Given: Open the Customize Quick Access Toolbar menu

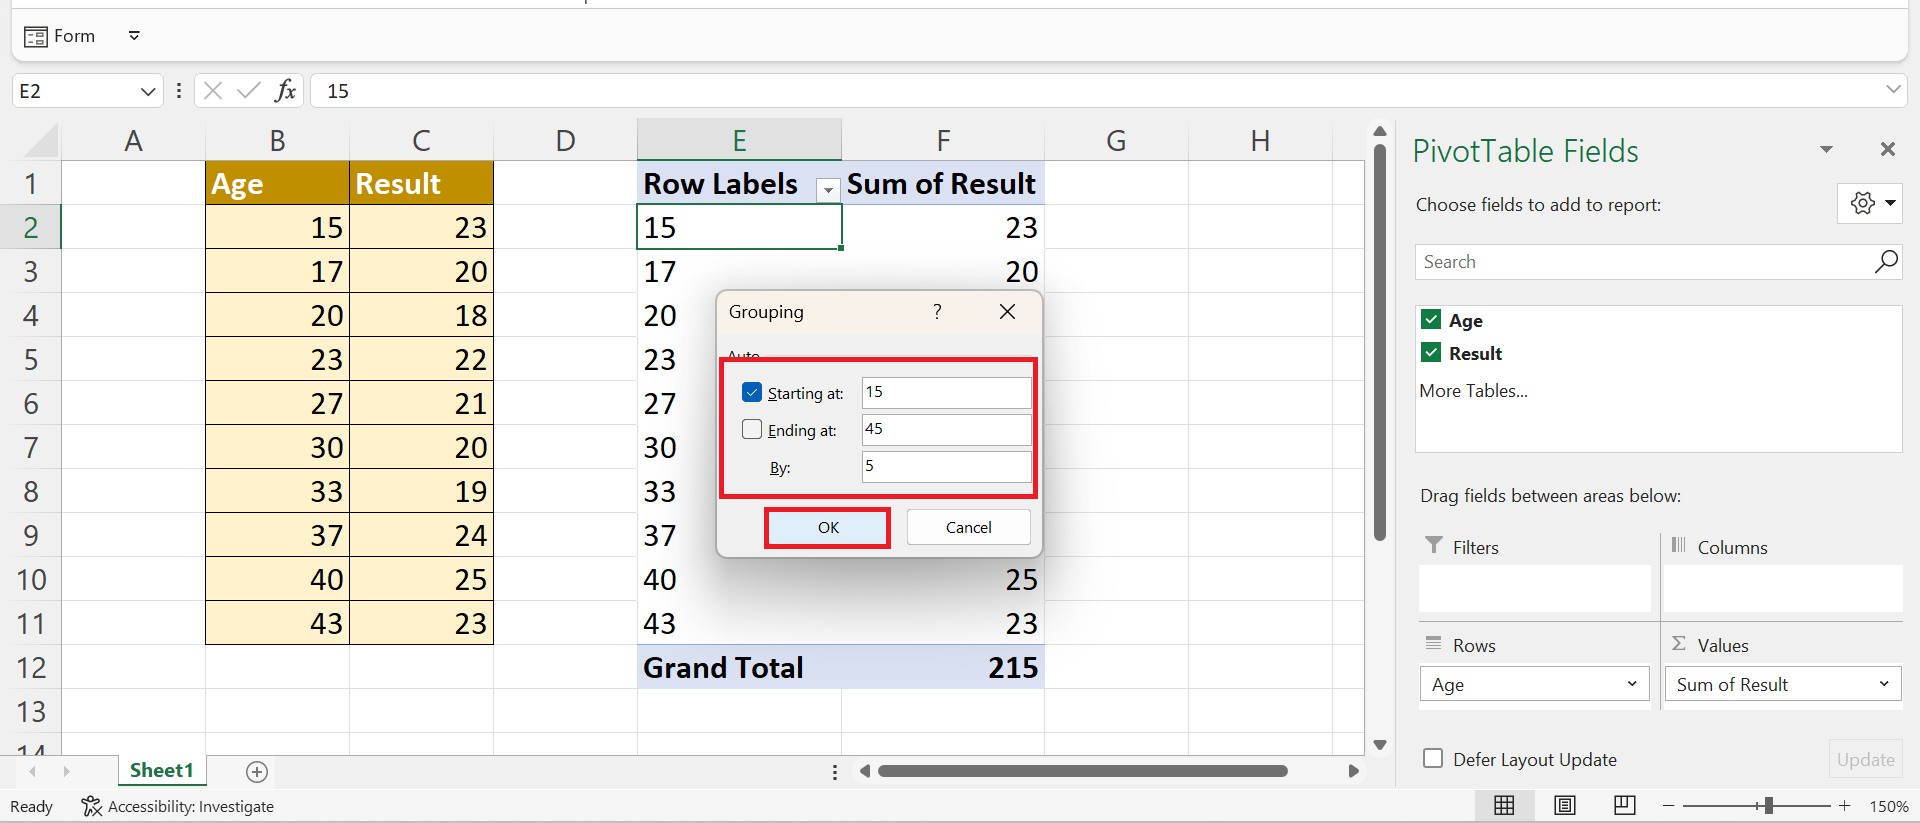Looking at the screenshot, I should [x=134, y=36].
